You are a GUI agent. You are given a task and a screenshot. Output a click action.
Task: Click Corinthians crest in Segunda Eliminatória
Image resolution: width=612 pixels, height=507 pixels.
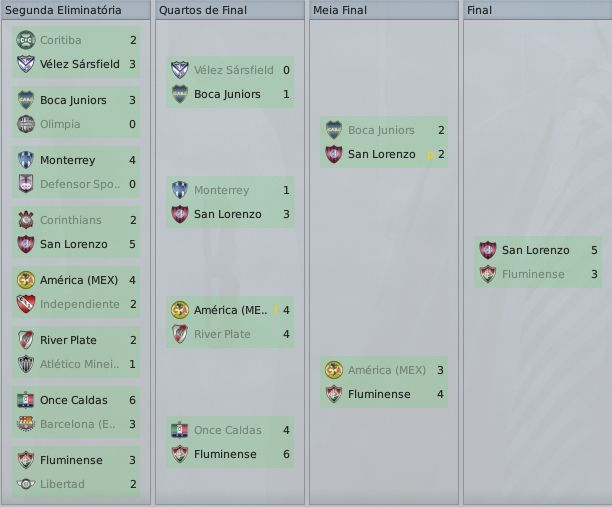(26, 220)
